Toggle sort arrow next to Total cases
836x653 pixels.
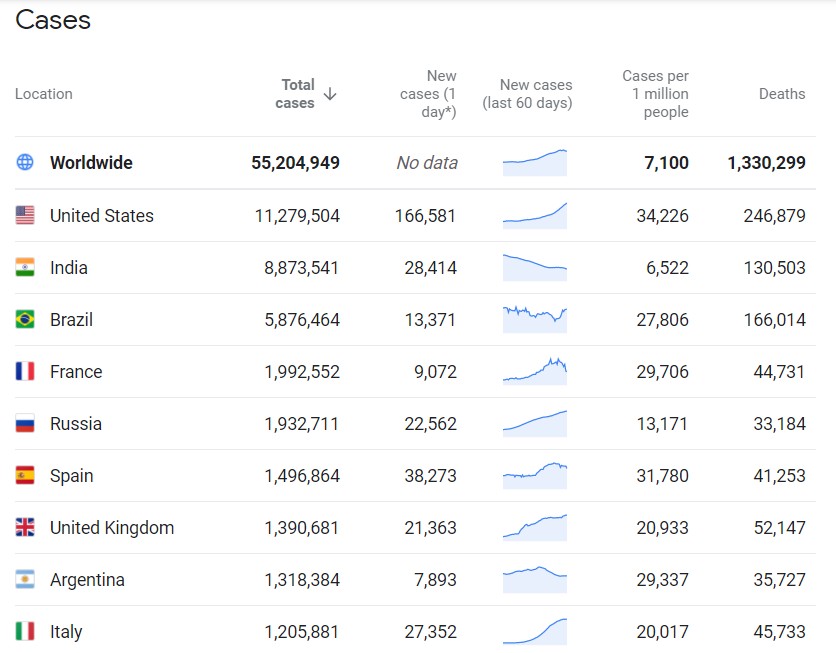(x=330, y=94)
